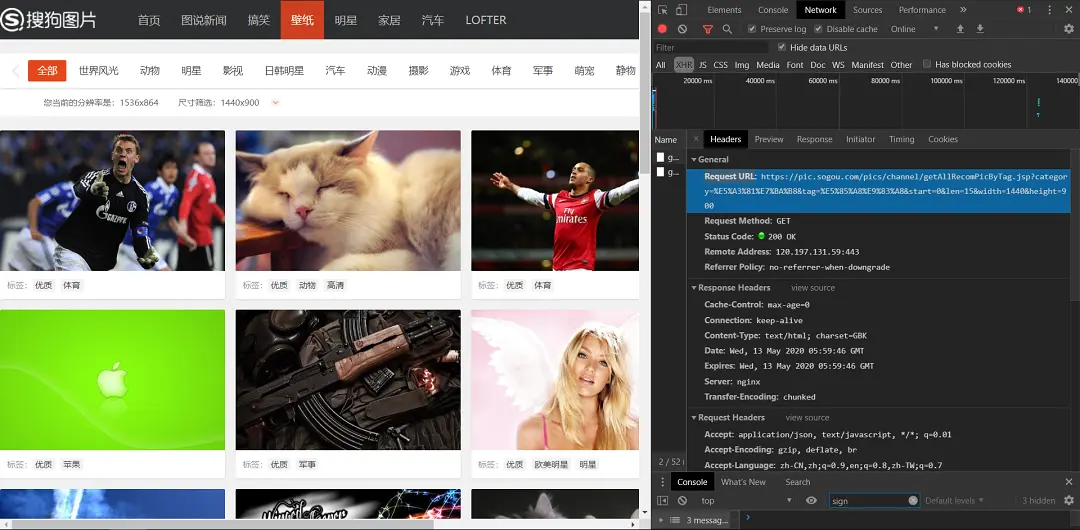This screenshot has height=530, width=1080.
Task: Activate the inspect element picker
Action: (662, 9)
